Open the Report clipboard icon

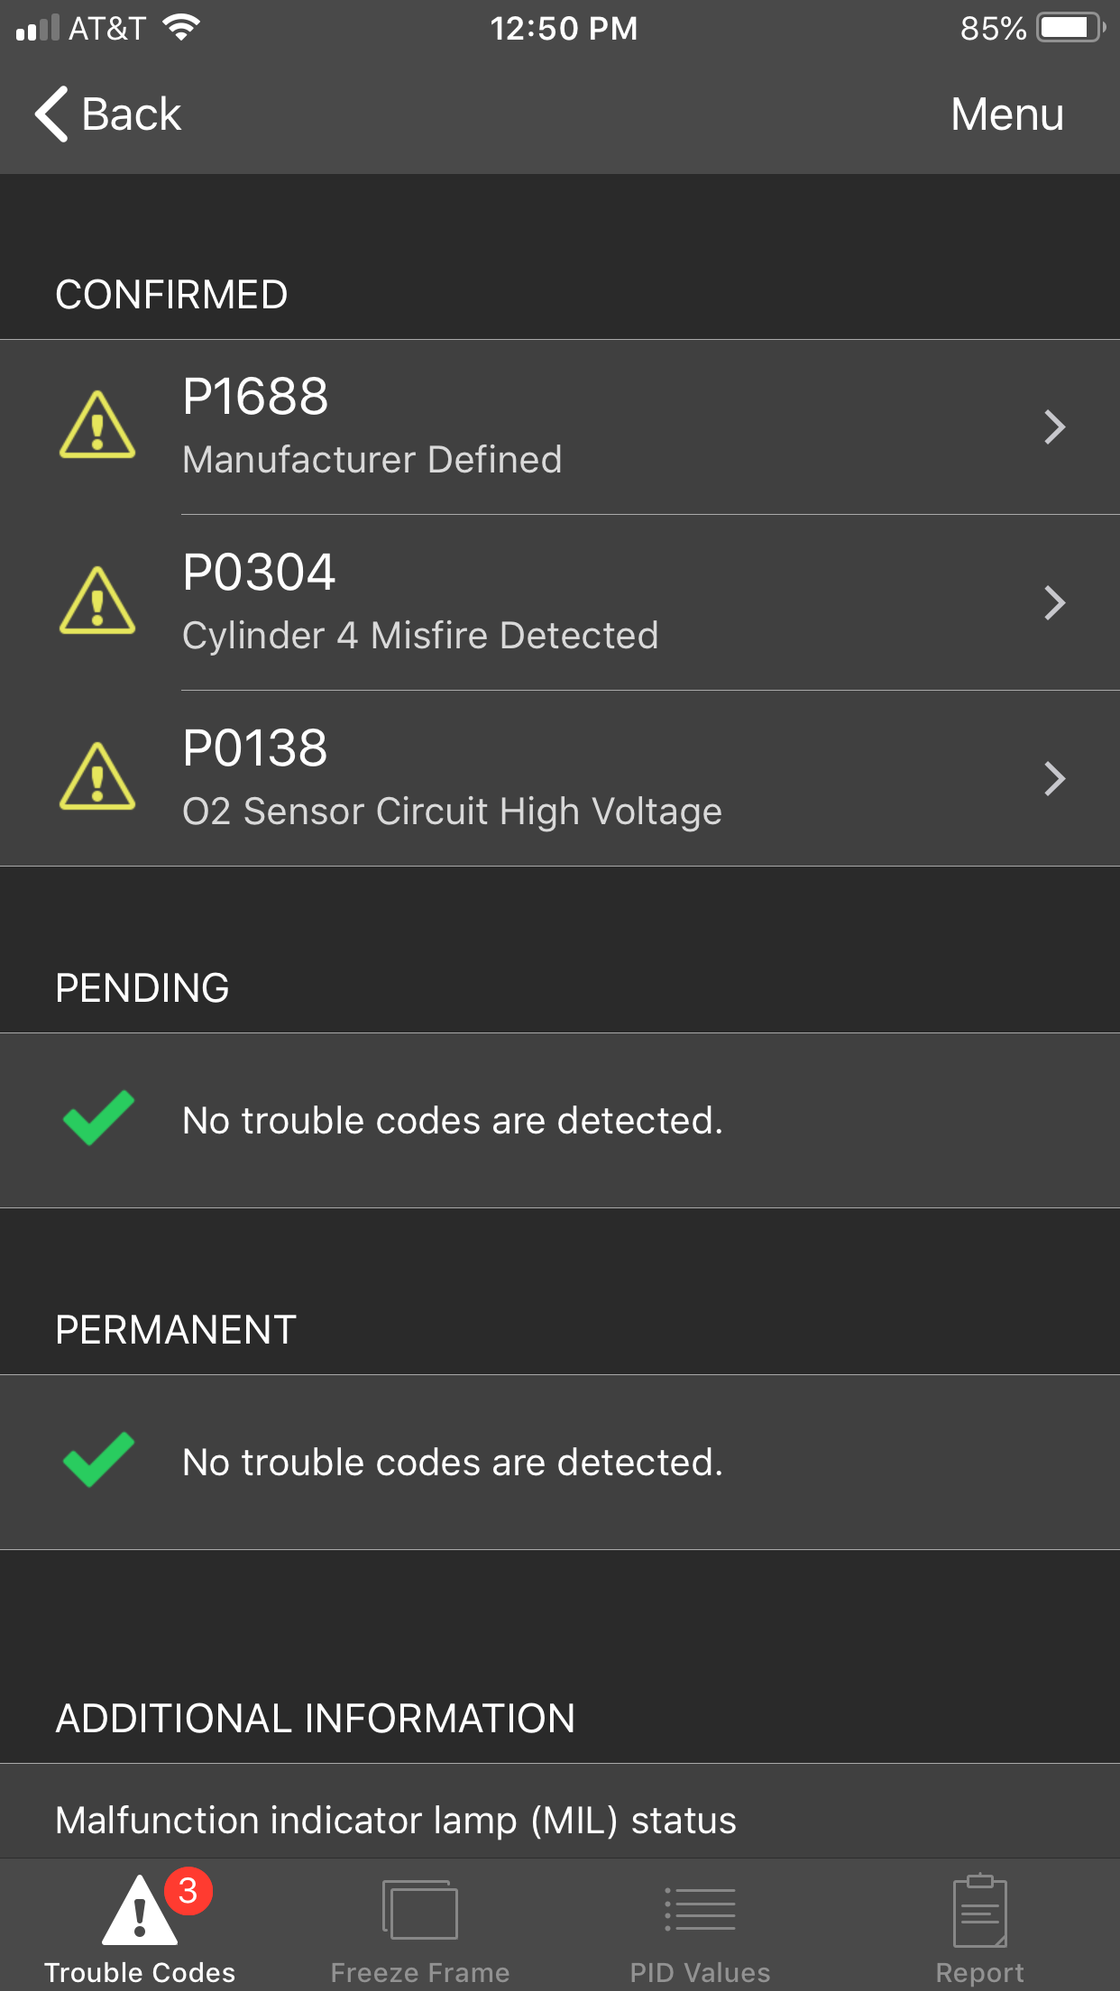tap(980, 1910)
